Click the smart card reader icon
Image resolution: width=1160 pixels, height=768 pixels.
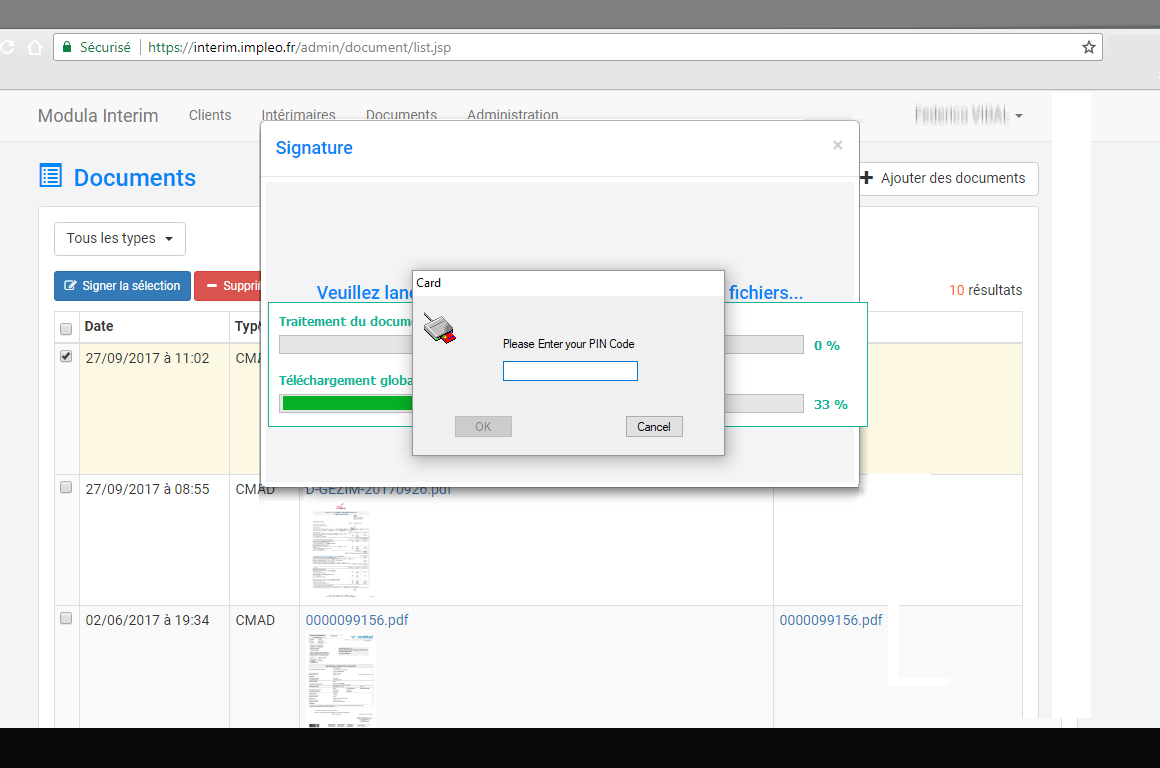pos(440,328)
